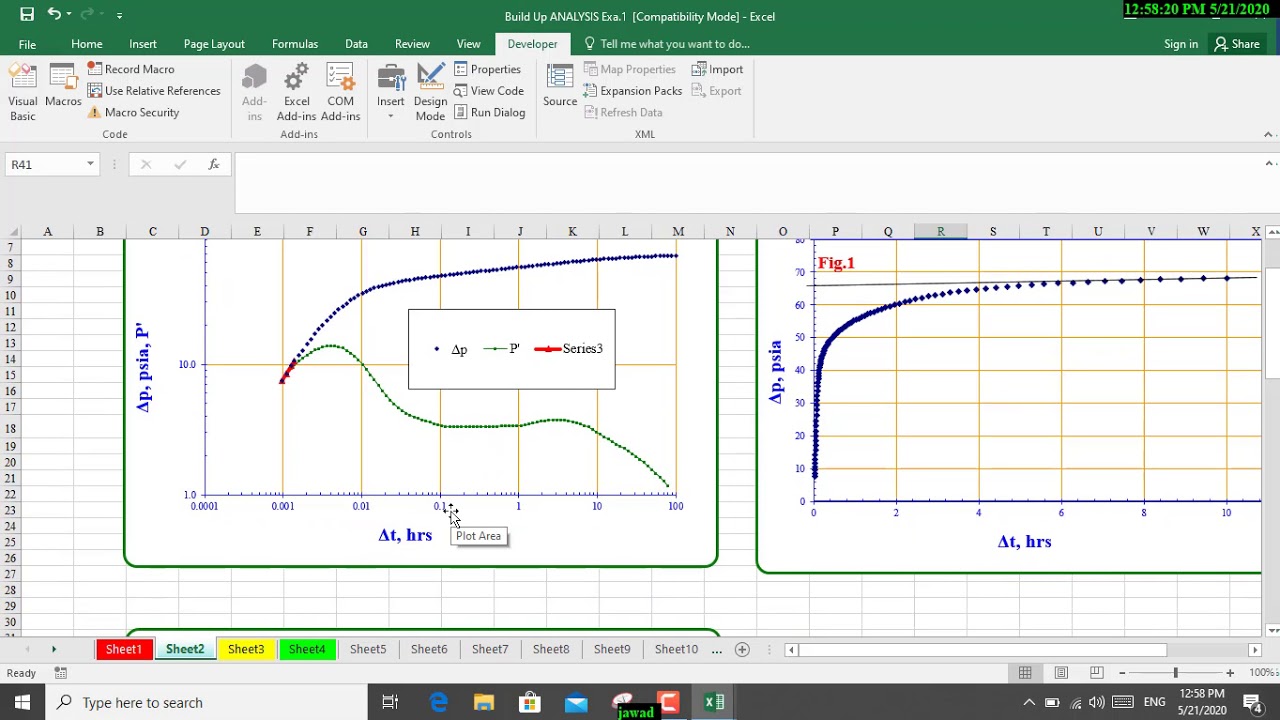
Task: Switch to the View tab
Action: (468, 44)
